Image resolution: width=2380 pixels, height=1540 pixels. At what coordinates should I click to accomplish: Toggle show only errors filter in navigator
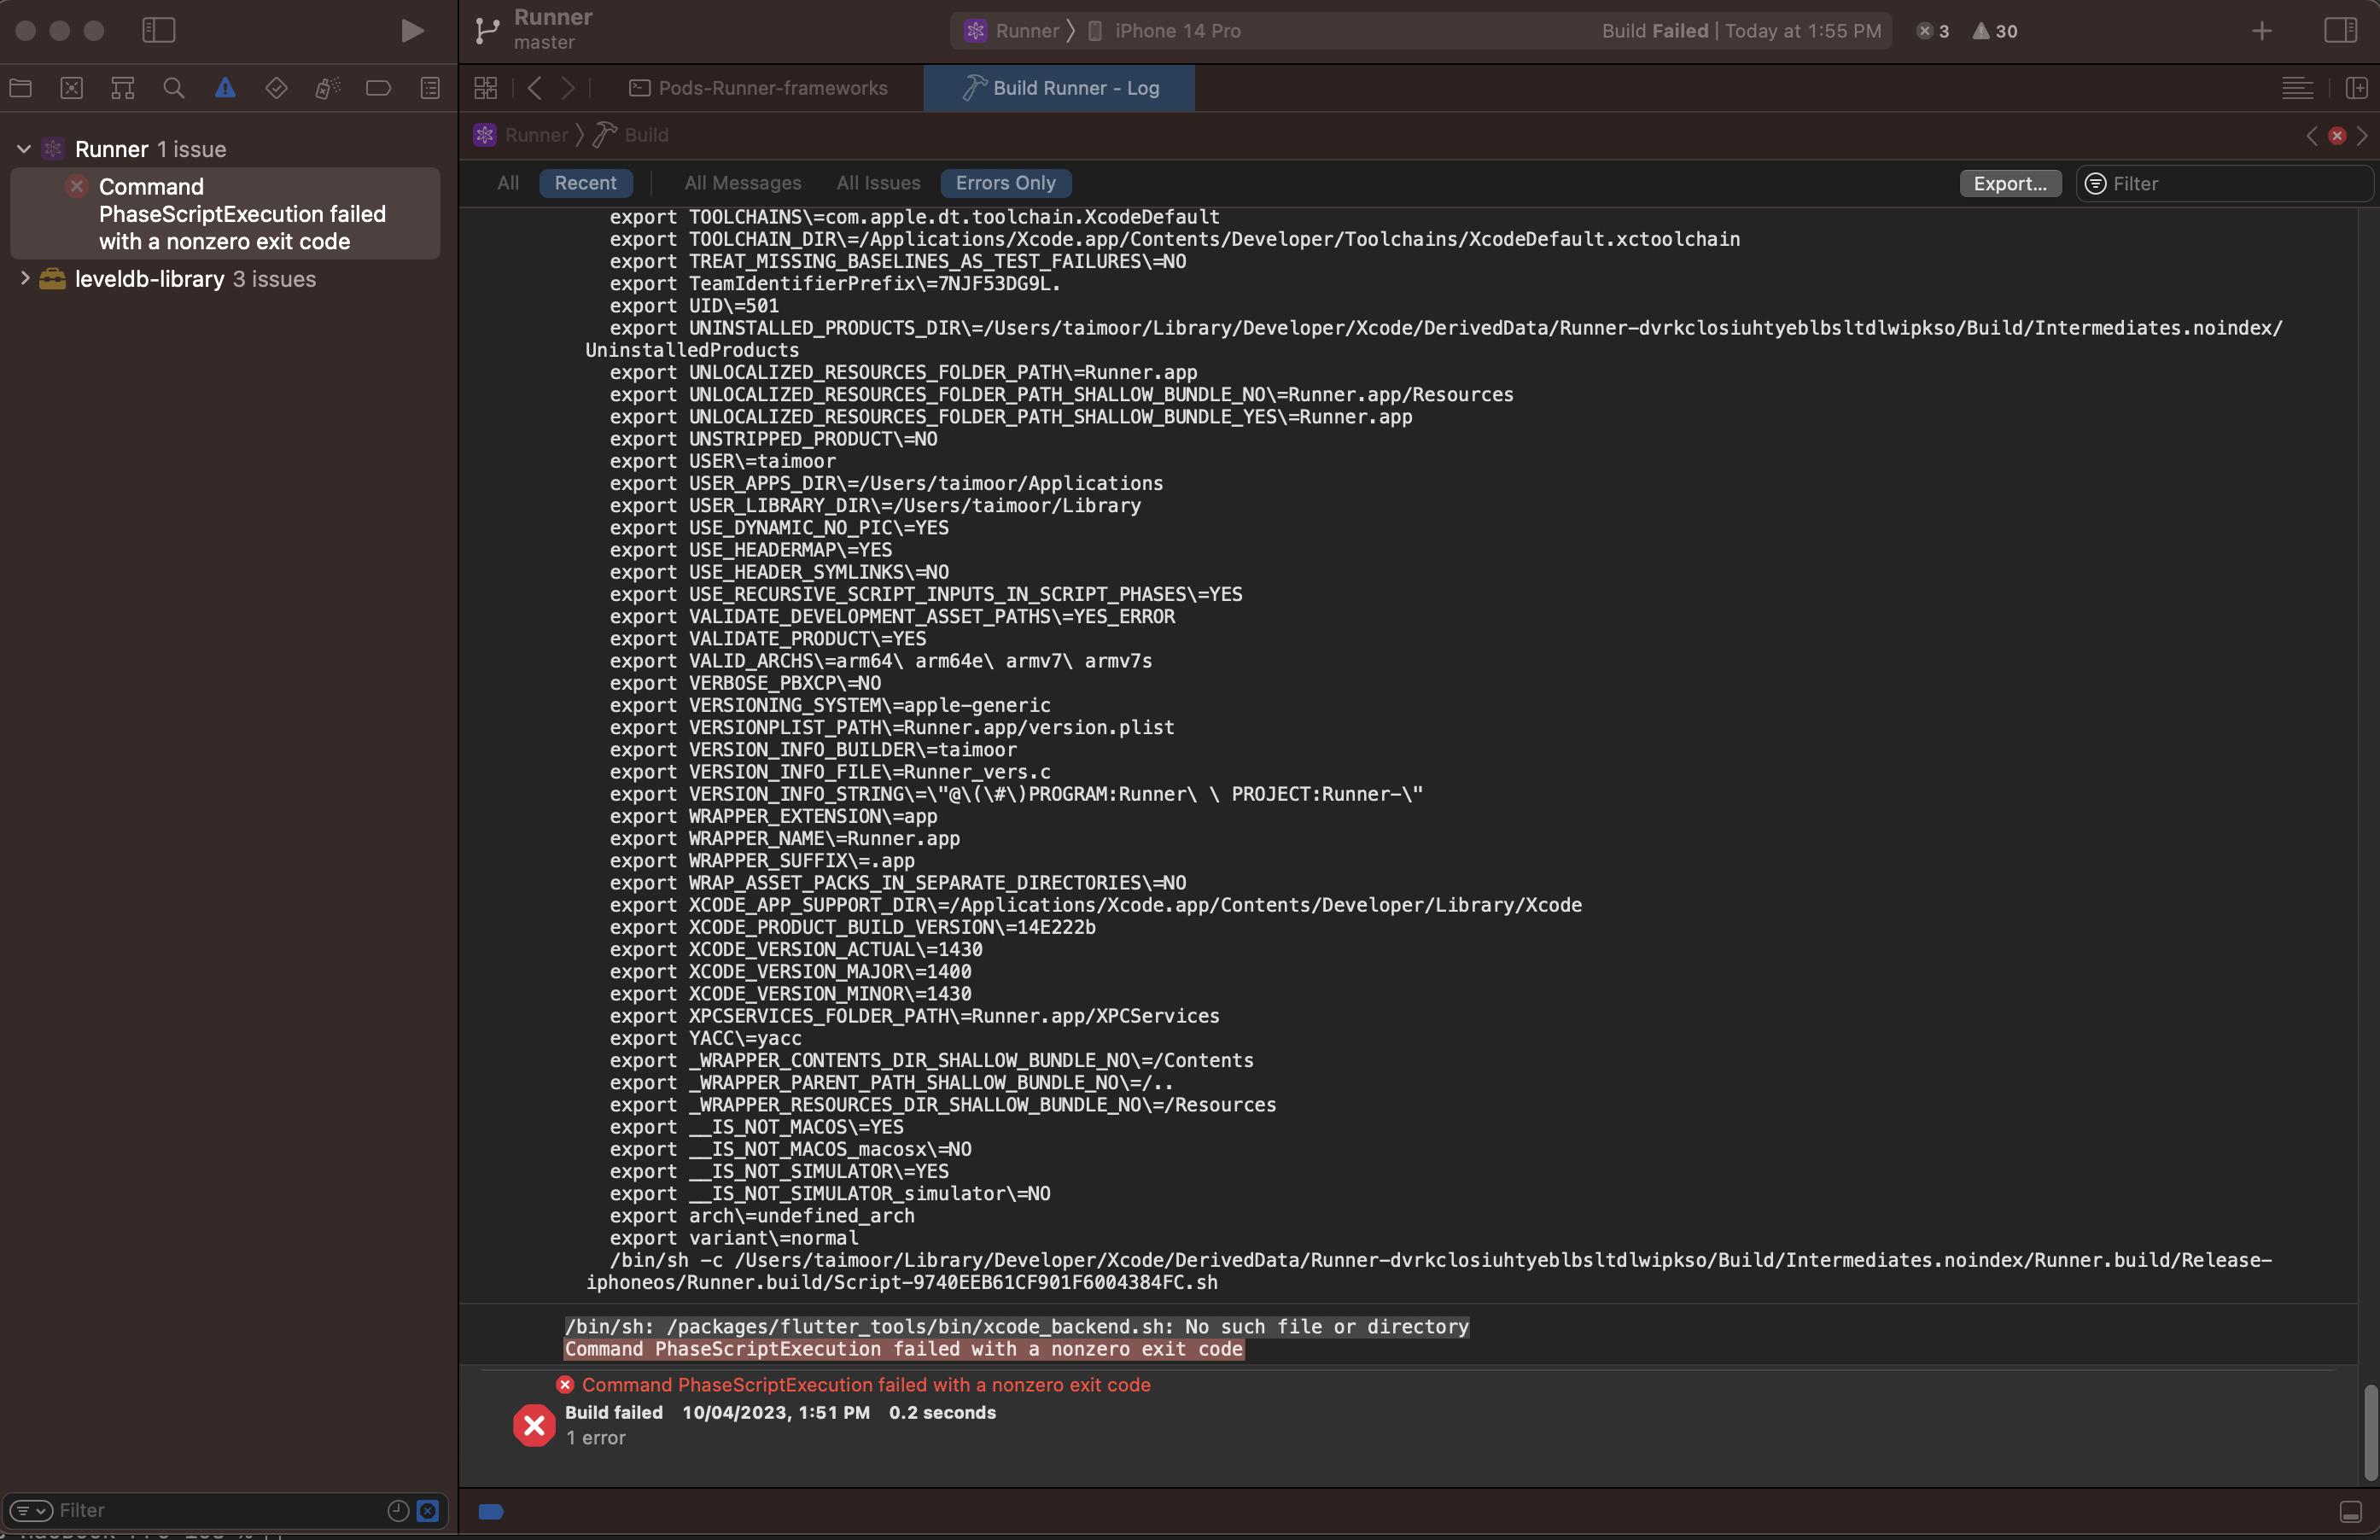click(x=428, y=1510)
